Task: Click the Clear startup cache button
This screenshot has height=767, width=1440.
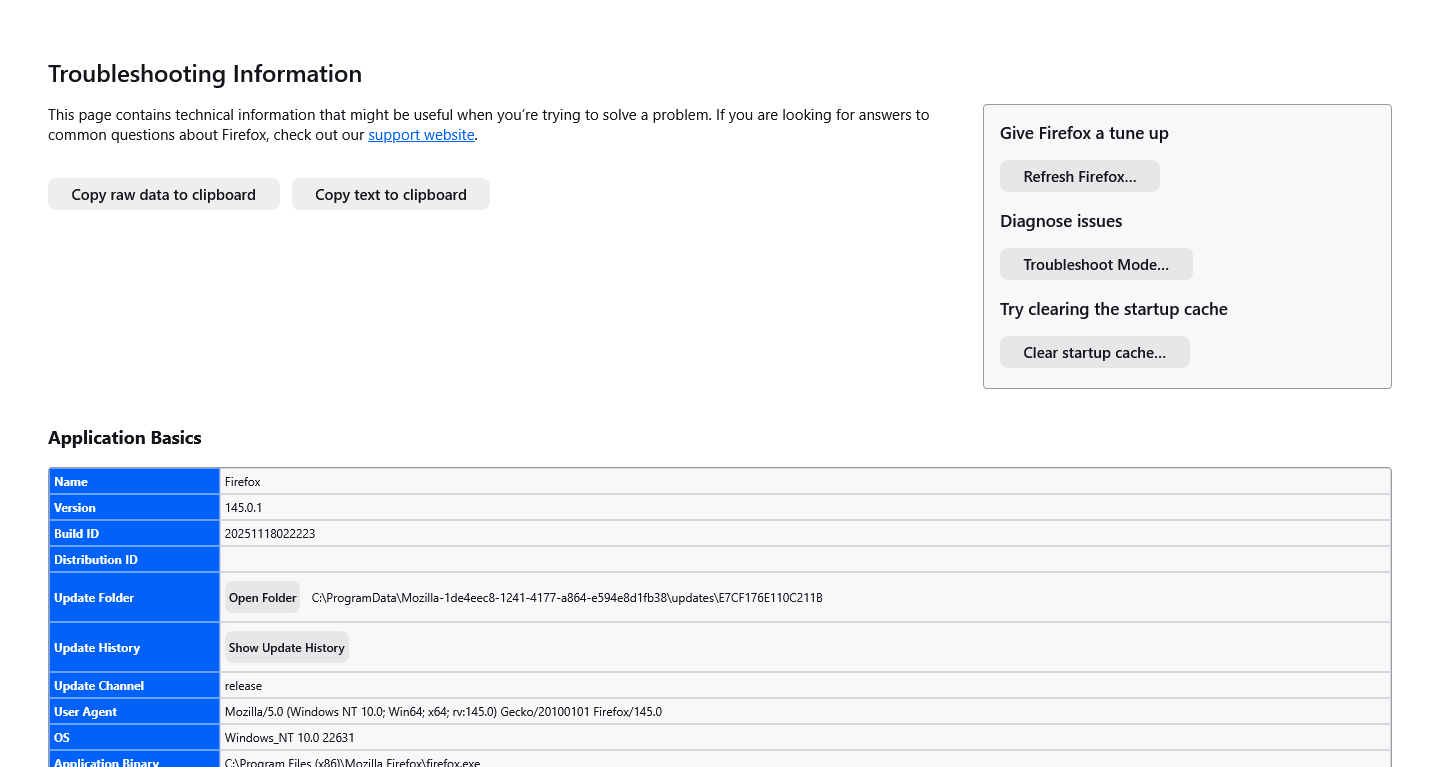Action: pyautogui.click(x=1094, y=353)
